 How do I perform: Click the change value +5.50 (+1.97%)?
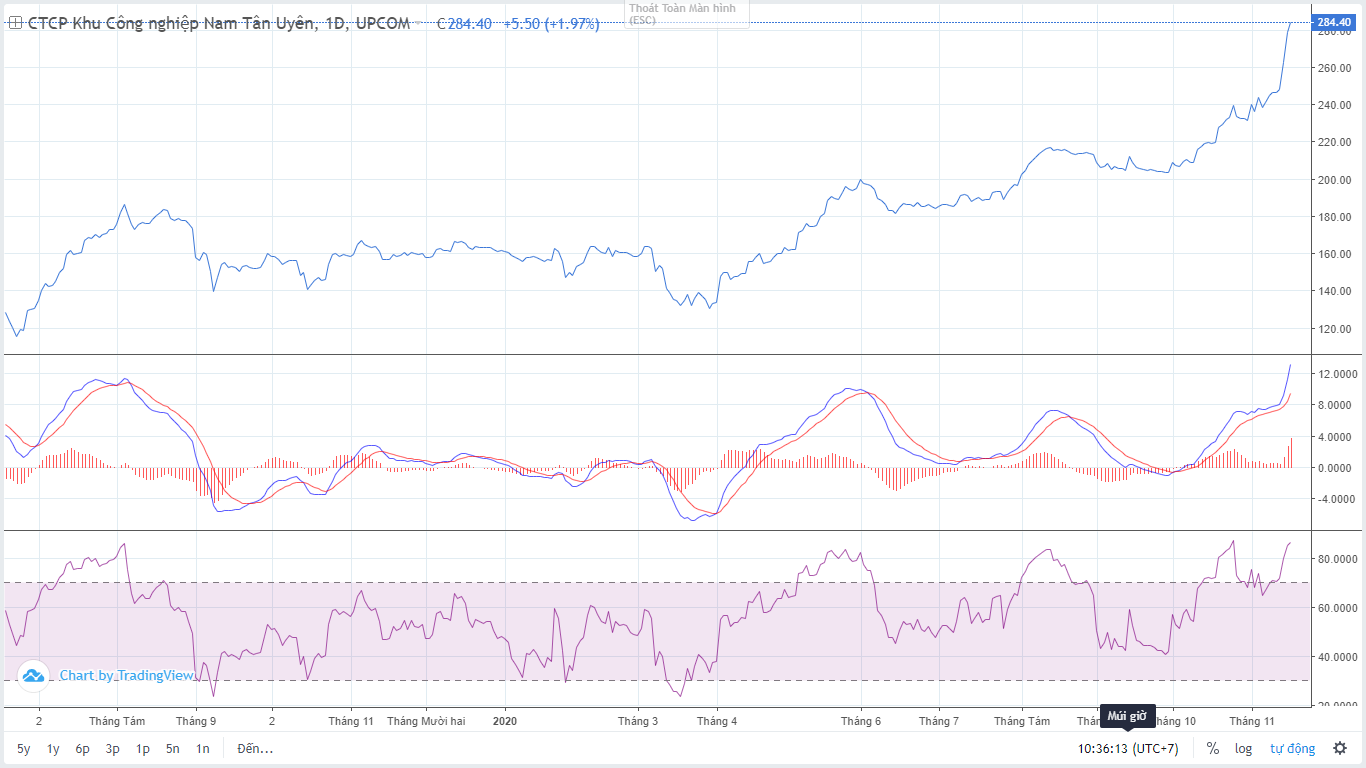tap(551, 24)
